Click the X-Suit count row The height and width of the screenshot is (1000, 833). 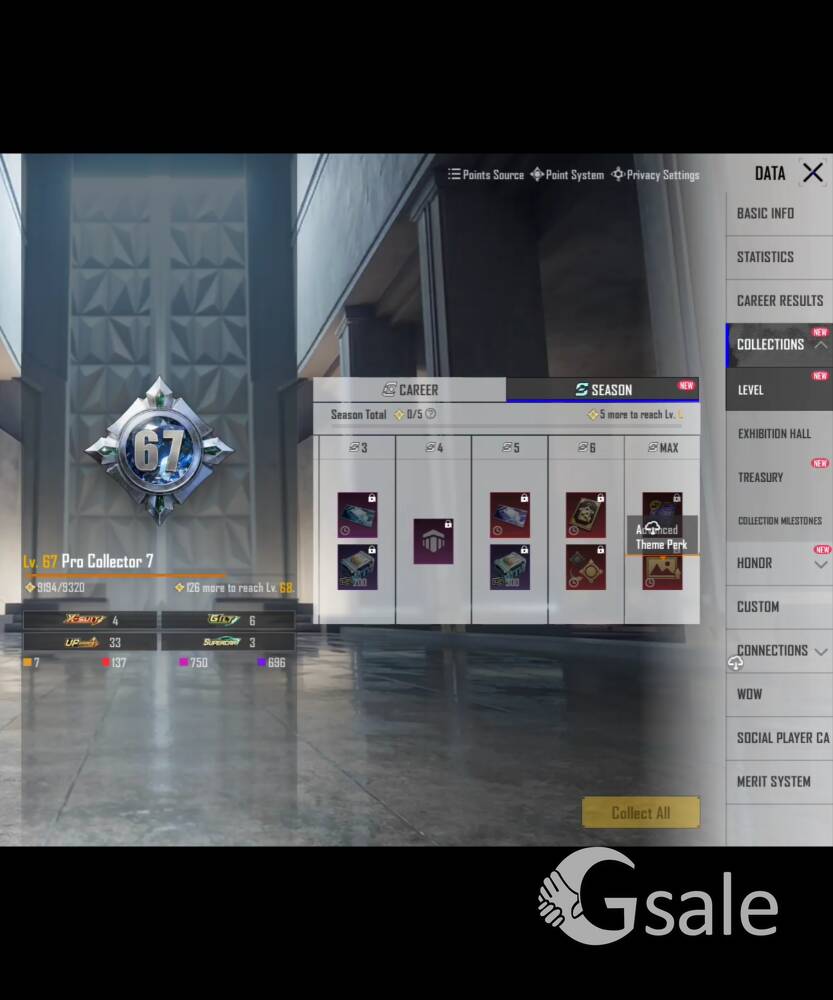[90, 620]
